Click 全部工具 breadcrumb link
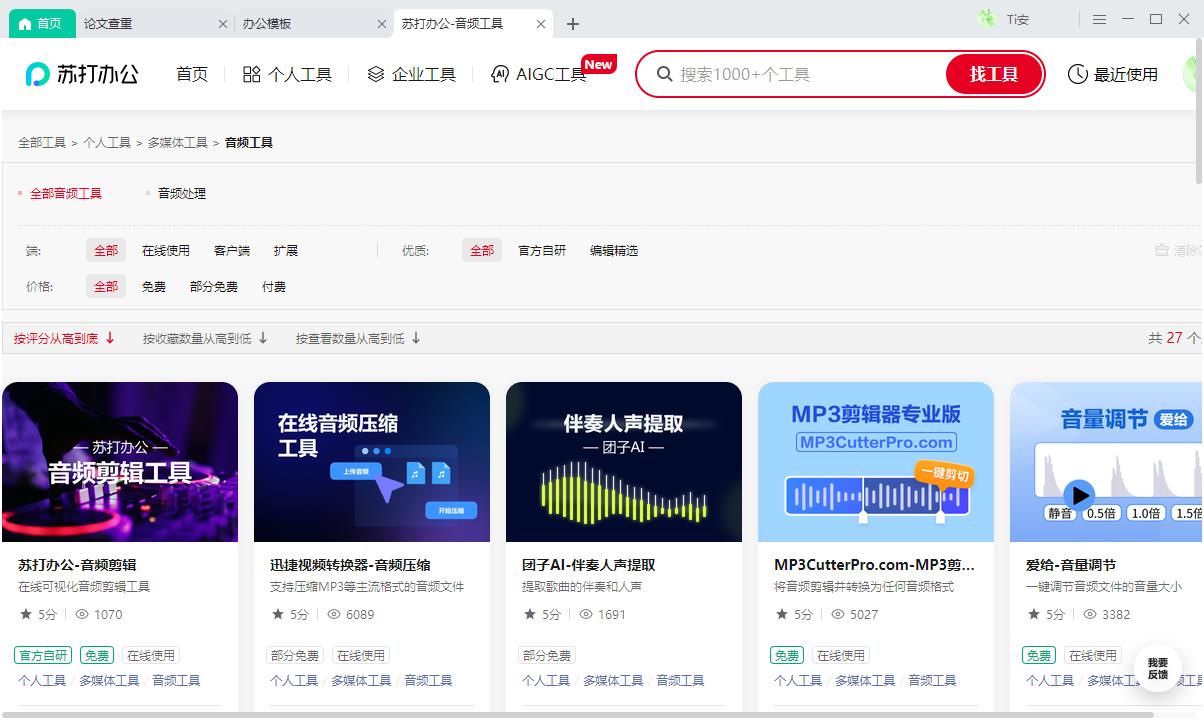 pyautogui.click(x=42, y=143)
